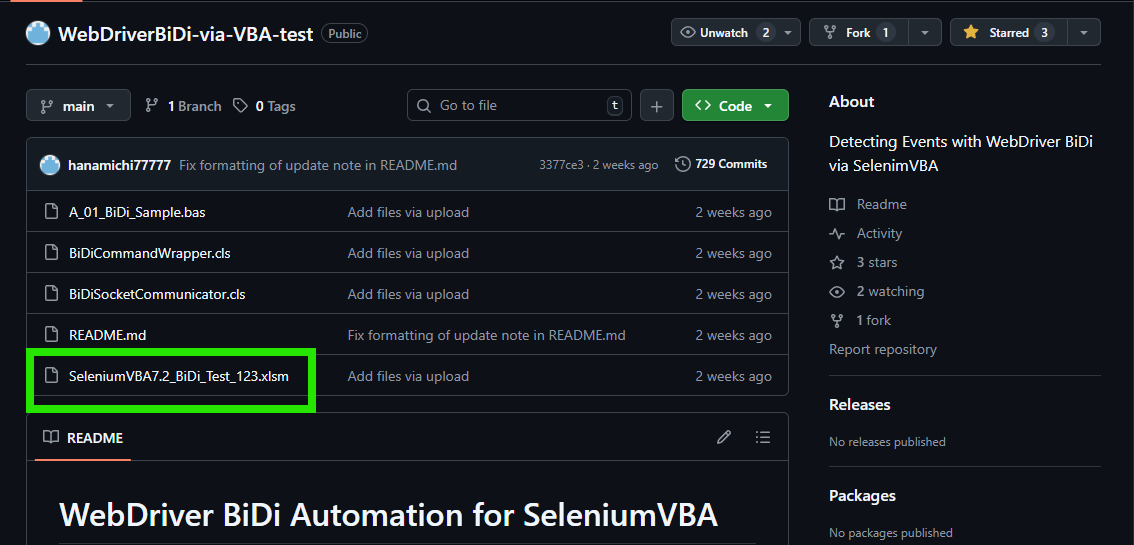Open commit hash 3377ce3
The width and height of the screenshot is (1134, 545).
[x=560, y=165]
